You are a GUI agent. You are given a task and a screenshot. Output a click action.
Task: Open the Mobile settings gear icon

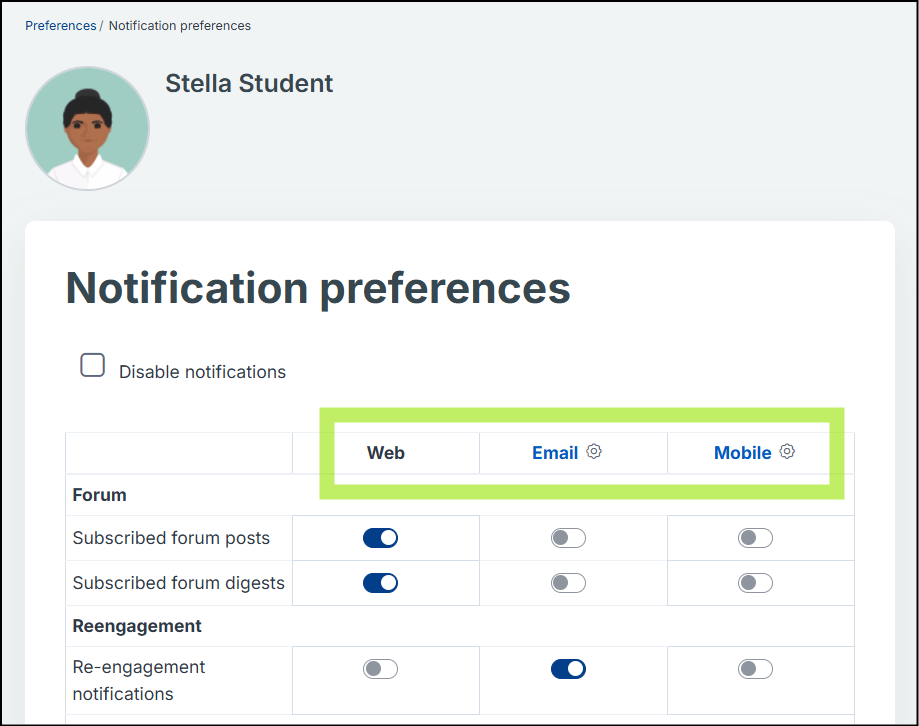787,451
